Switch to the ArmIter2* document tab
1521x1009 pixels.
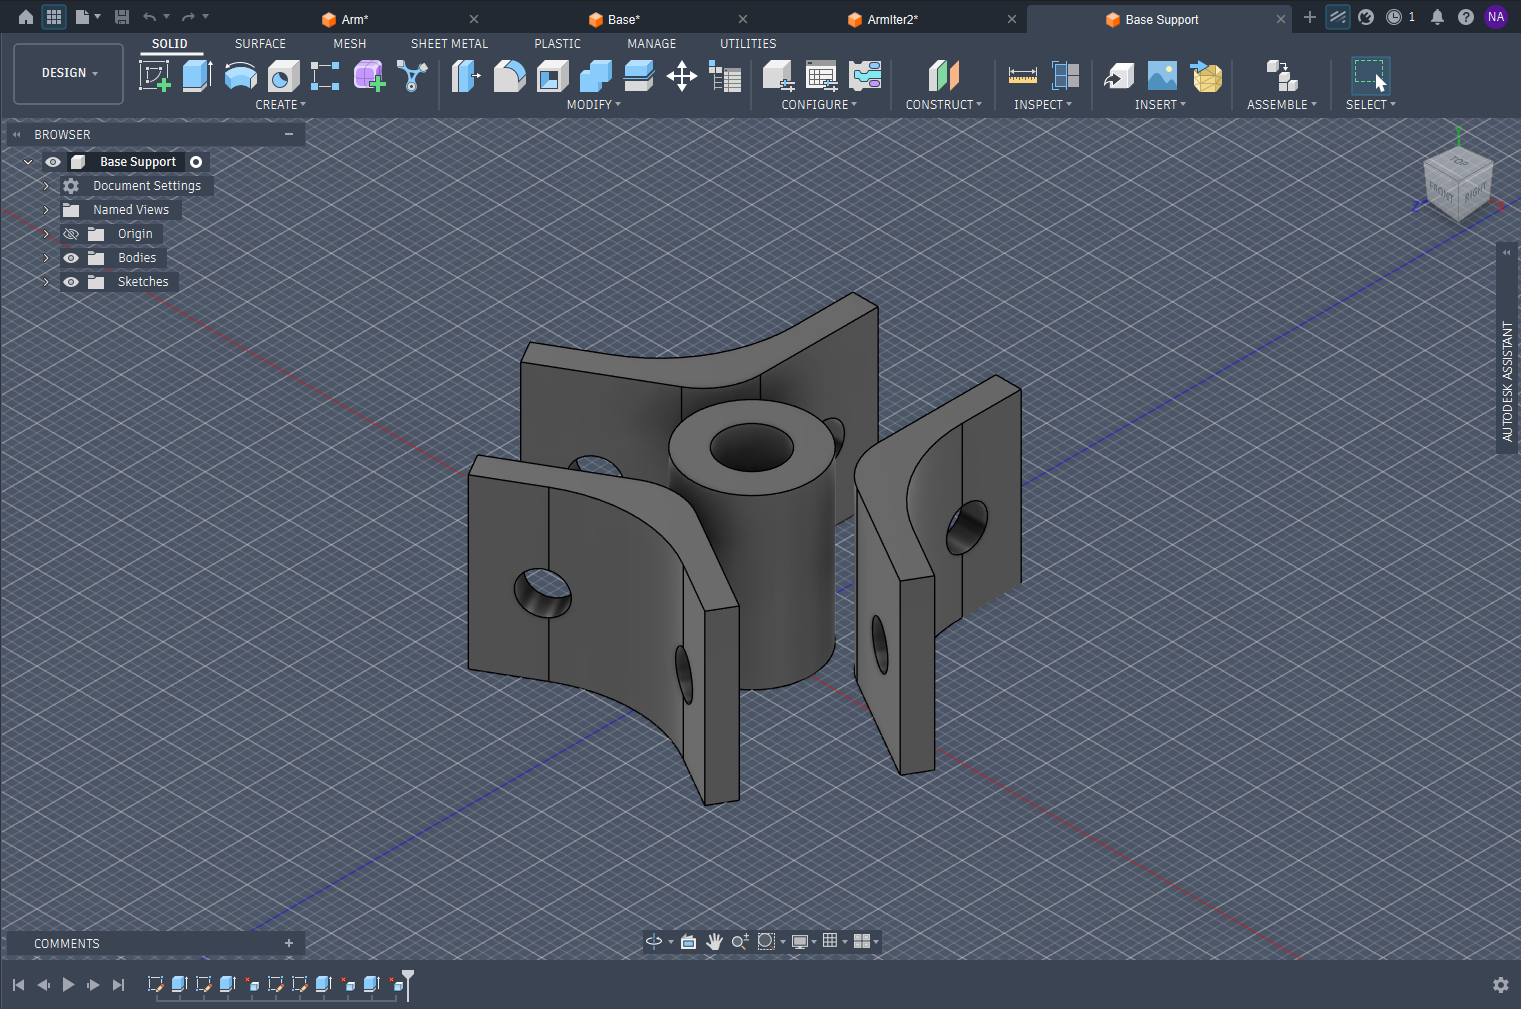tap(892, 19)
